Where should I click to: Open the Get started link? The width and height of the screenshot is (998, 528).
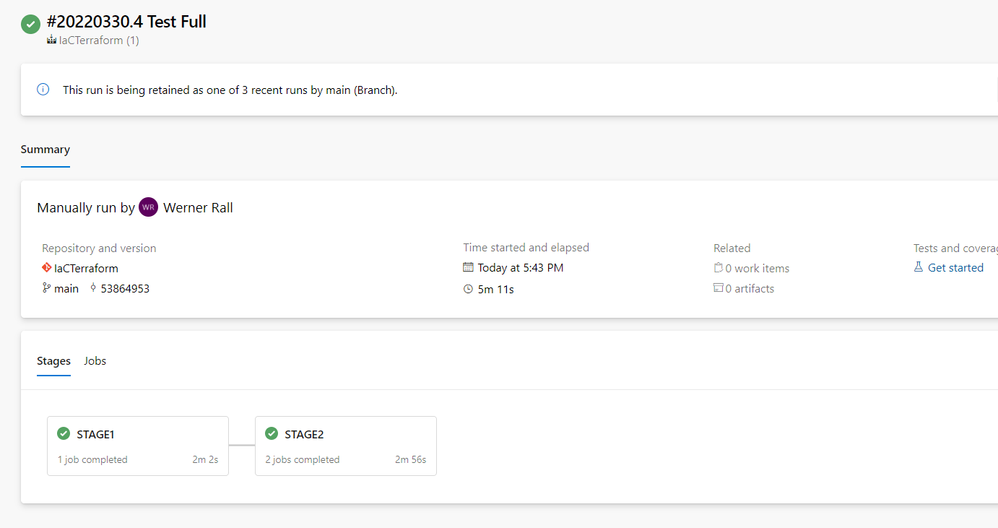click(x=955, y=268)
